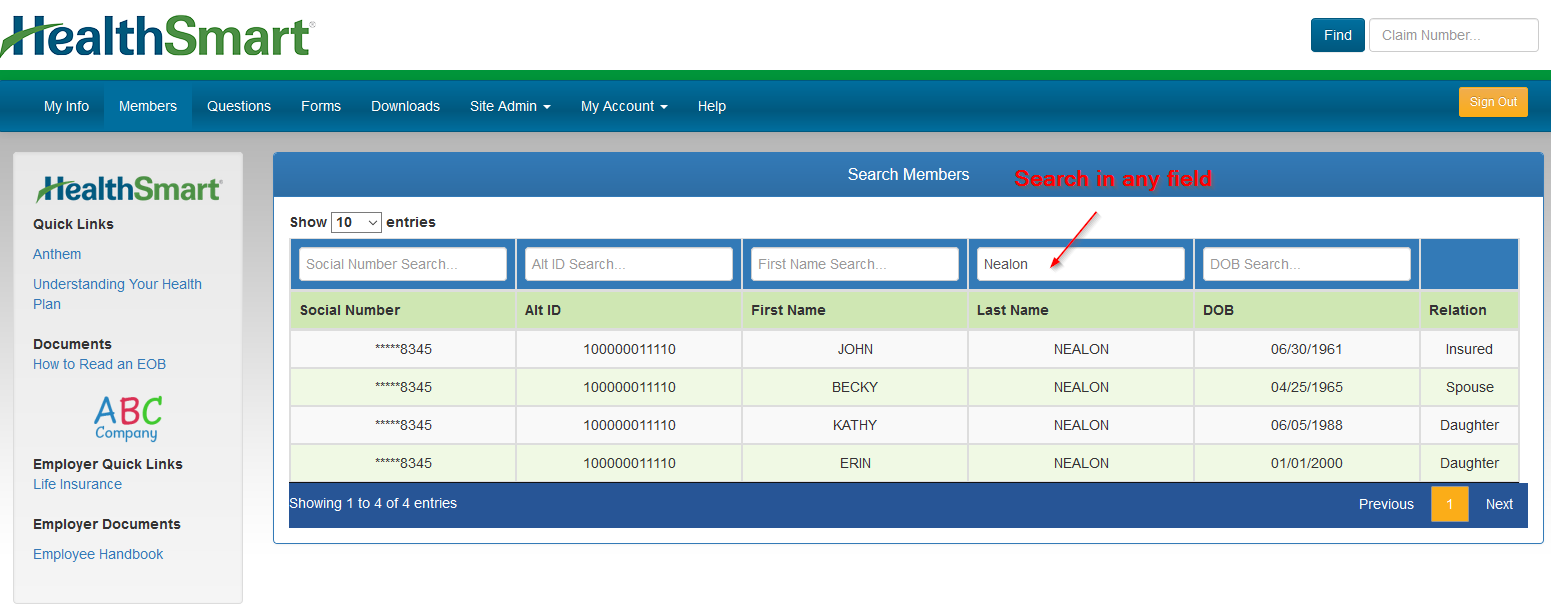Screen dimensions: 1551x609
Task: Click the DOB 06/30/1961 cell
Action: point(1307,349)
